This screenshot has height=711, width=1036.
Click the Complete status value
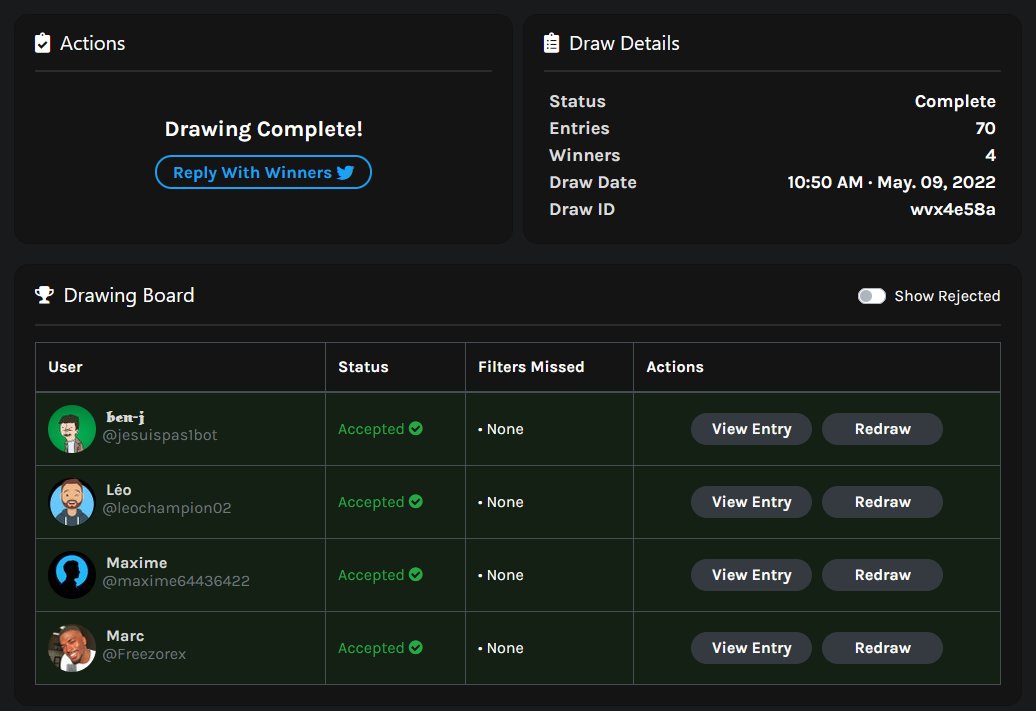point(955,102)
